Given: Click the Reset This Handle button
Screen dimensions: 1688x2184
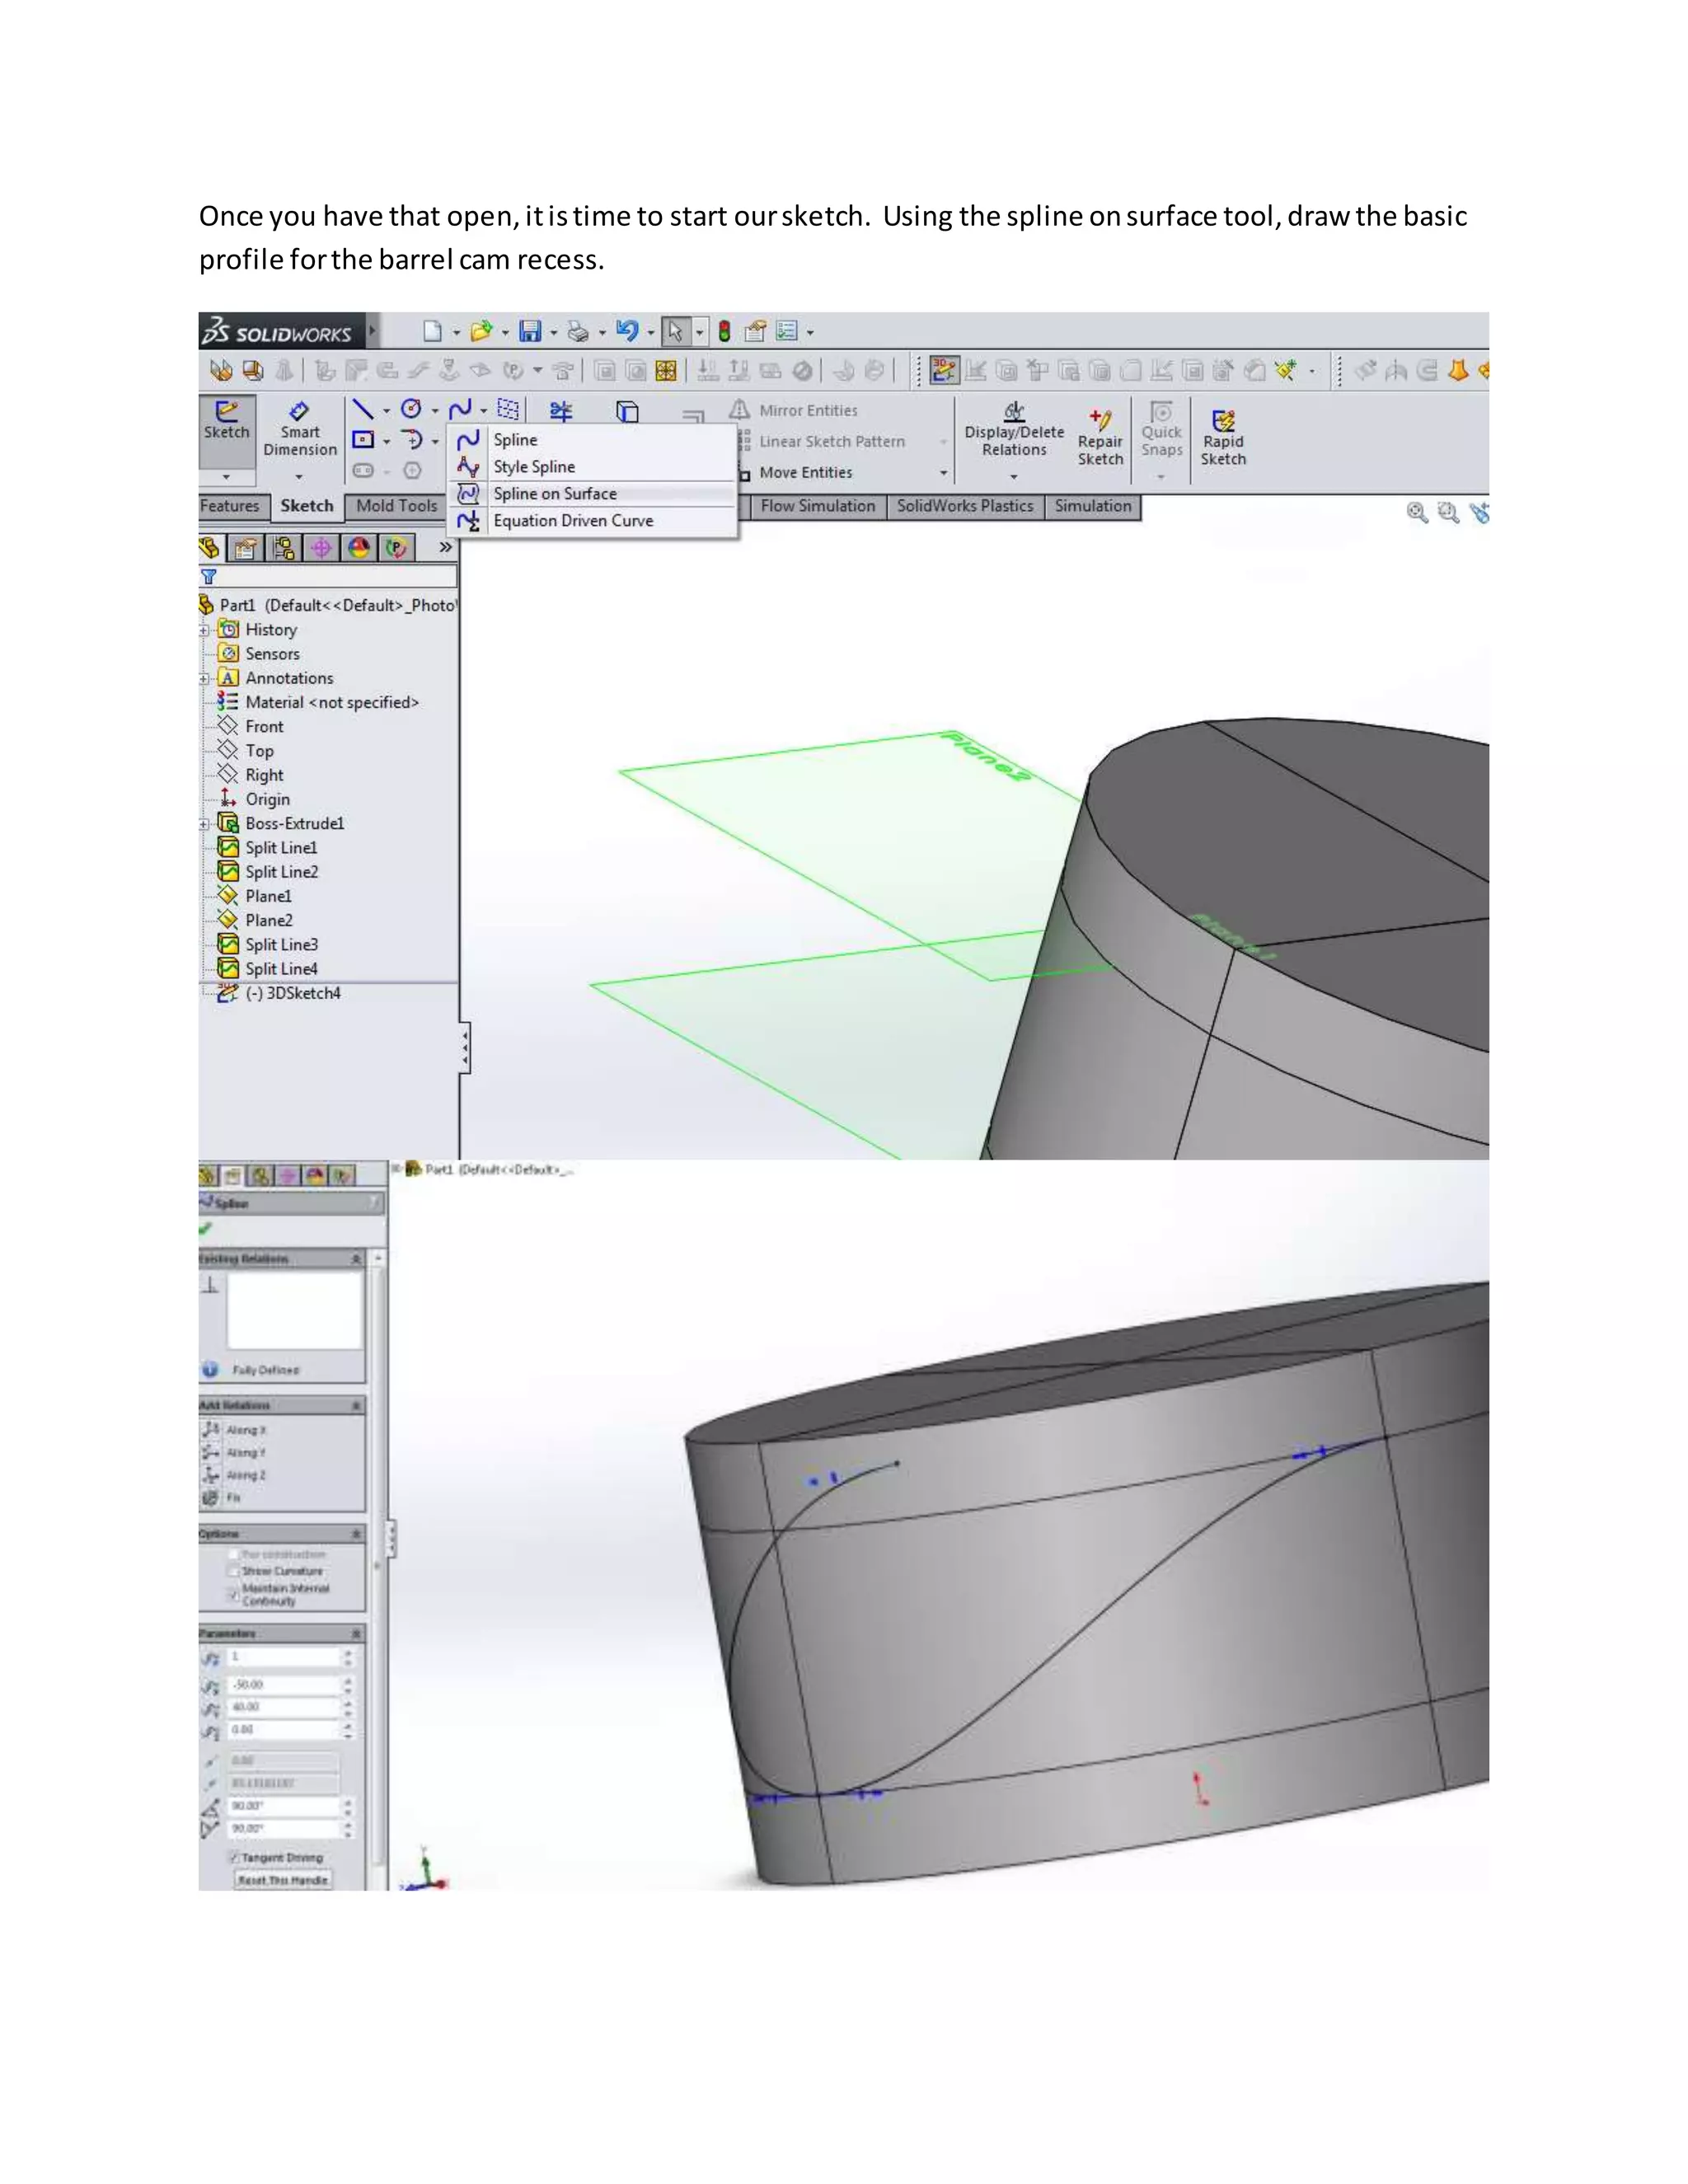Looking at the screenshot, I should tap(283, 1880).
